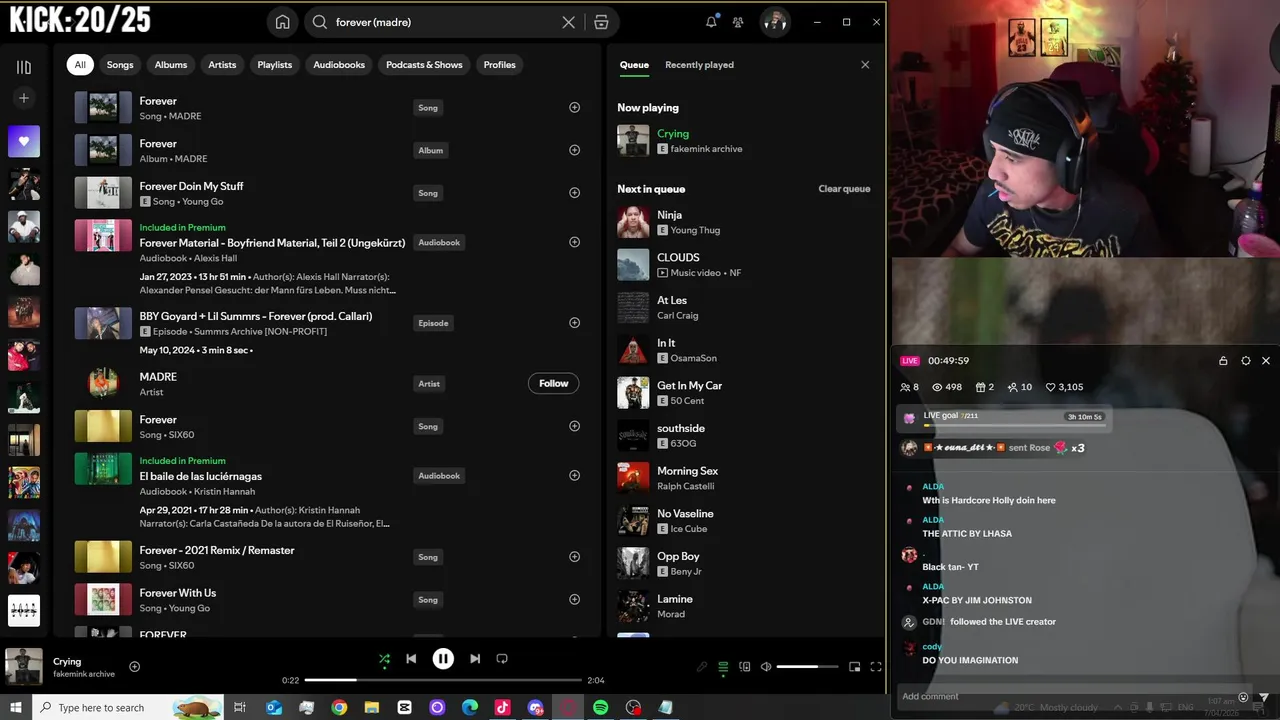
Task: Seek on the song progress bar
Action: [443, 680]
